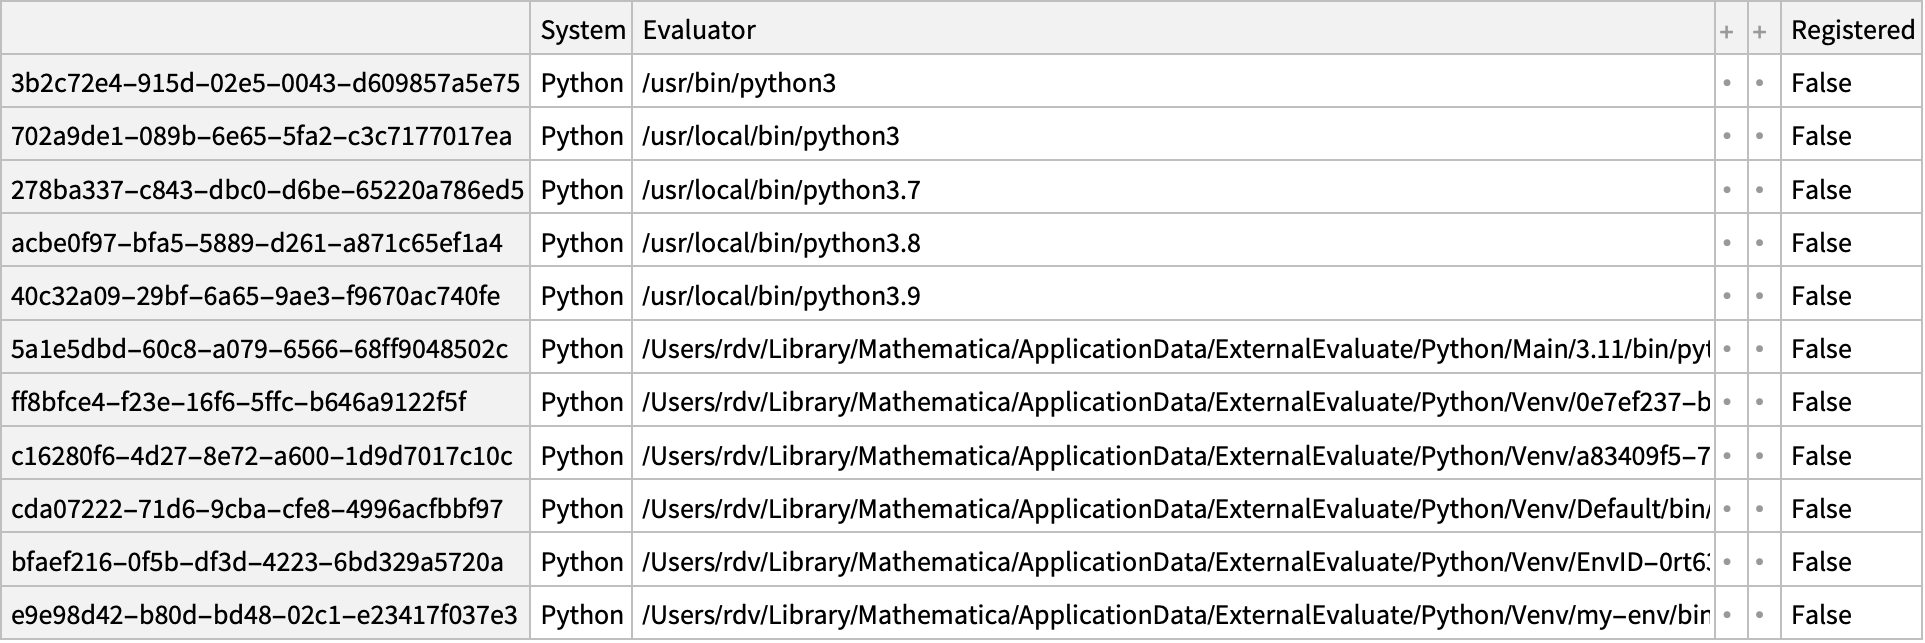Image resolution: width=1925 pixels, height=643 pixels.
Task: Click False in the Venv/a83409f5 row
Action: point(1821,456)
